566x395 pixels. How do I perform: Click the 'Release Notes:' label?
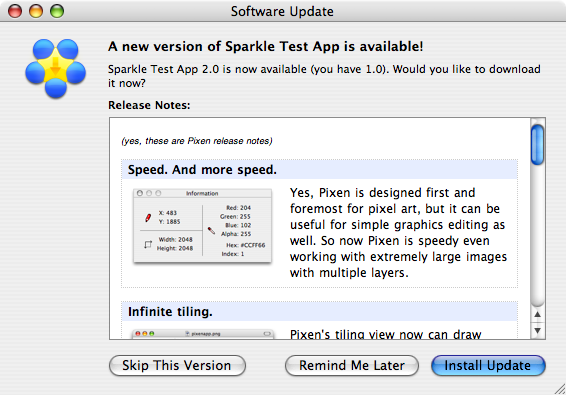click(x=149, y=105)
